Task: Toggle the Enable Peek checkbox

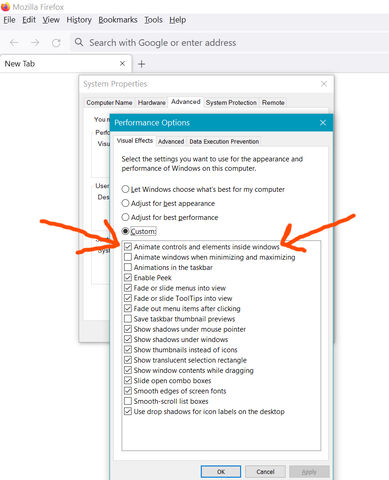Action: [128, 278]
